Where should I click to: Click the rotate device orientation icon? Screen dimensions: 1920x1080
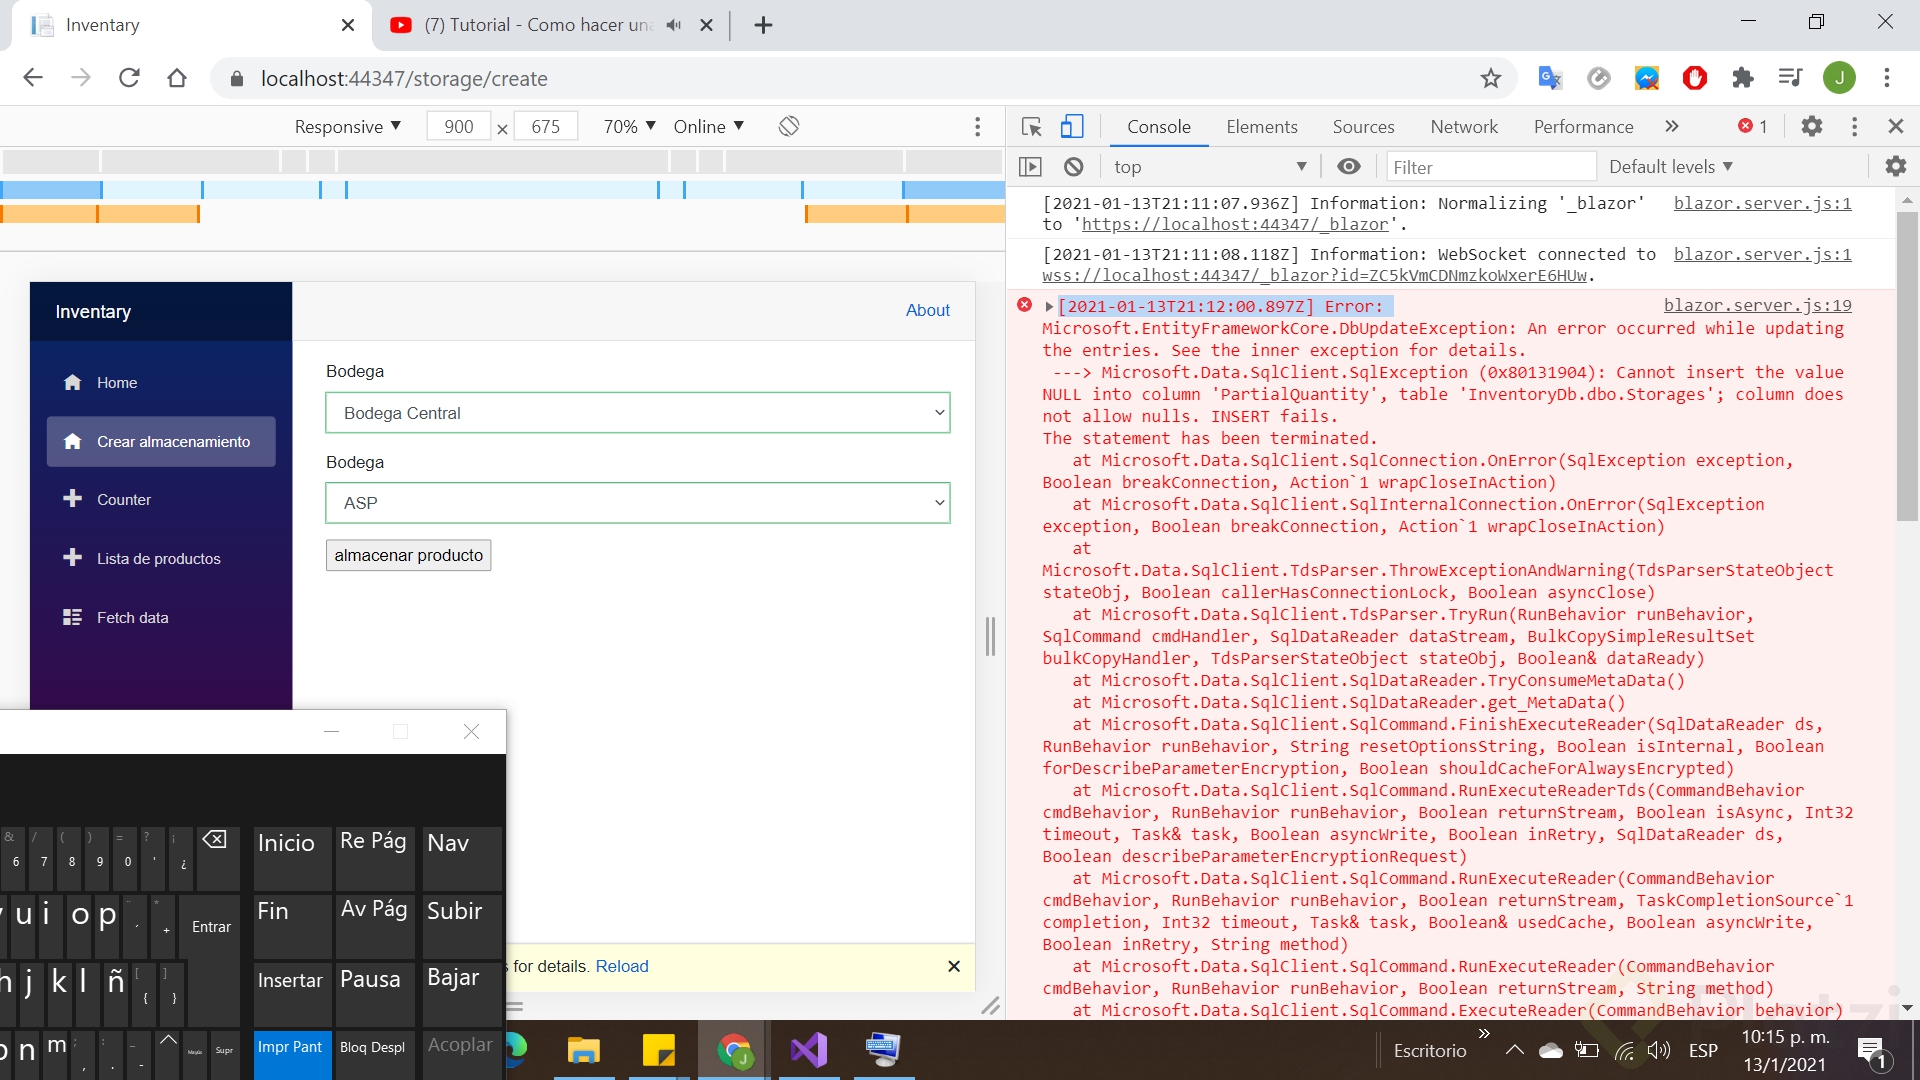789,127
